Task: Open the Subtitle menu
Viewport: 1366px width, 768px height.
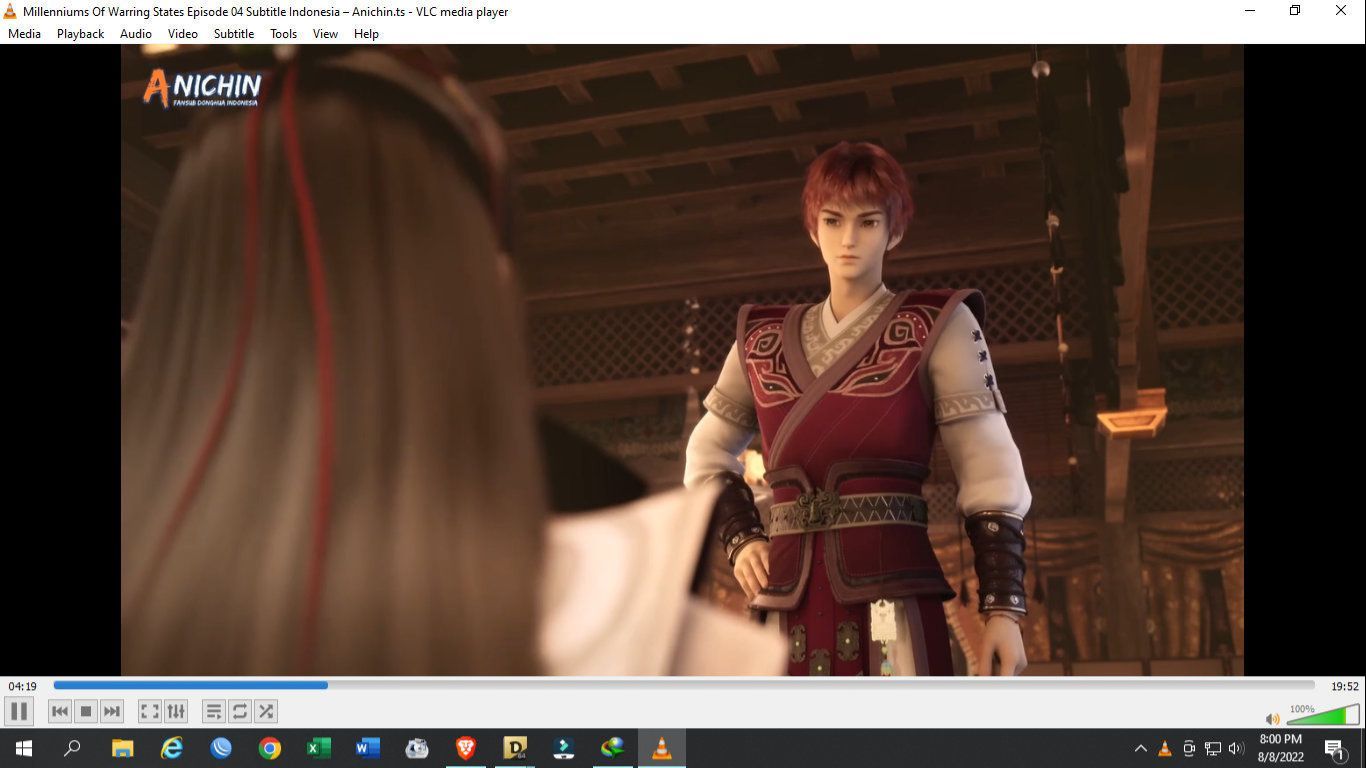Action: (234, 33)
